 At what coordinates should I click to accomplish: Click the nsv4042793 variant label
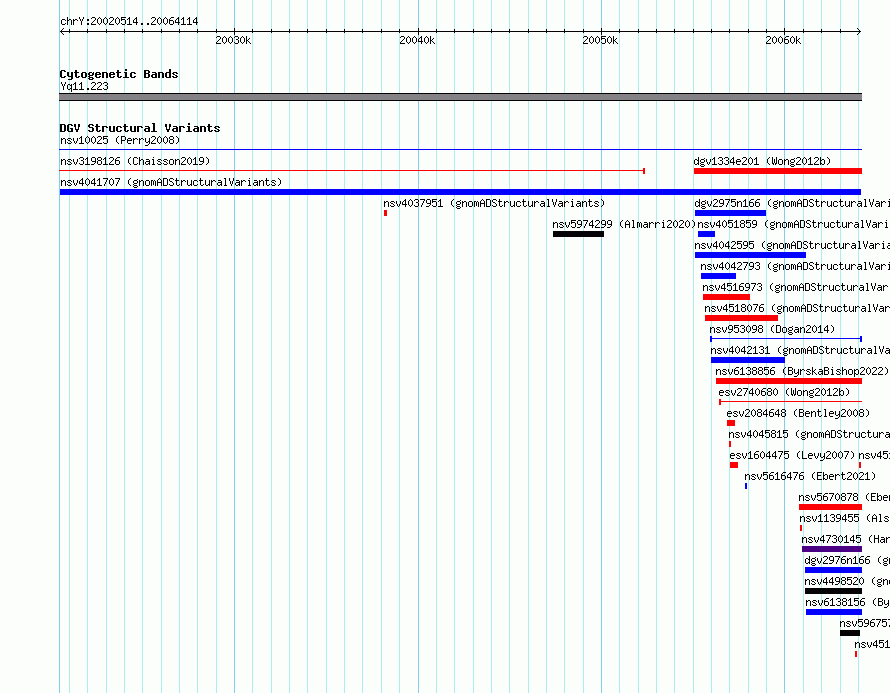(795, 266)
